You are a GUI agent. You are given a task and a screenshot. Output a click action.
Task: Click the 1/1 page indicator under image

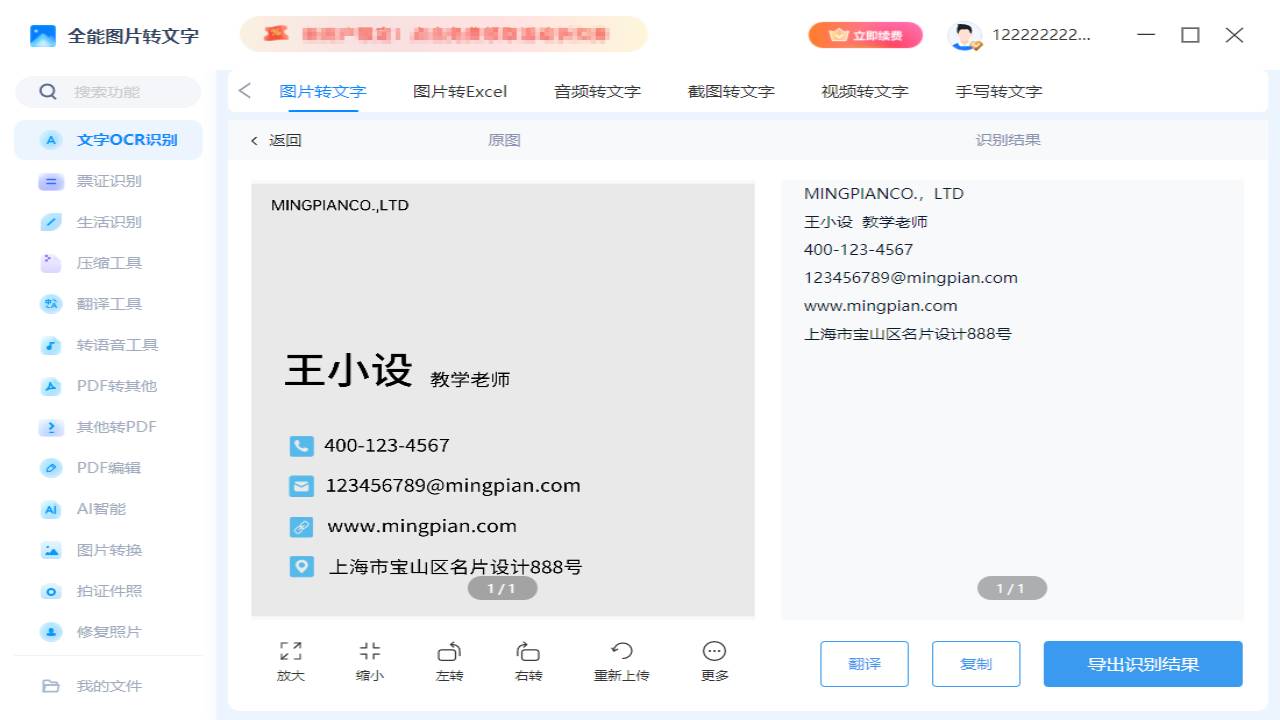pos(502,588)
